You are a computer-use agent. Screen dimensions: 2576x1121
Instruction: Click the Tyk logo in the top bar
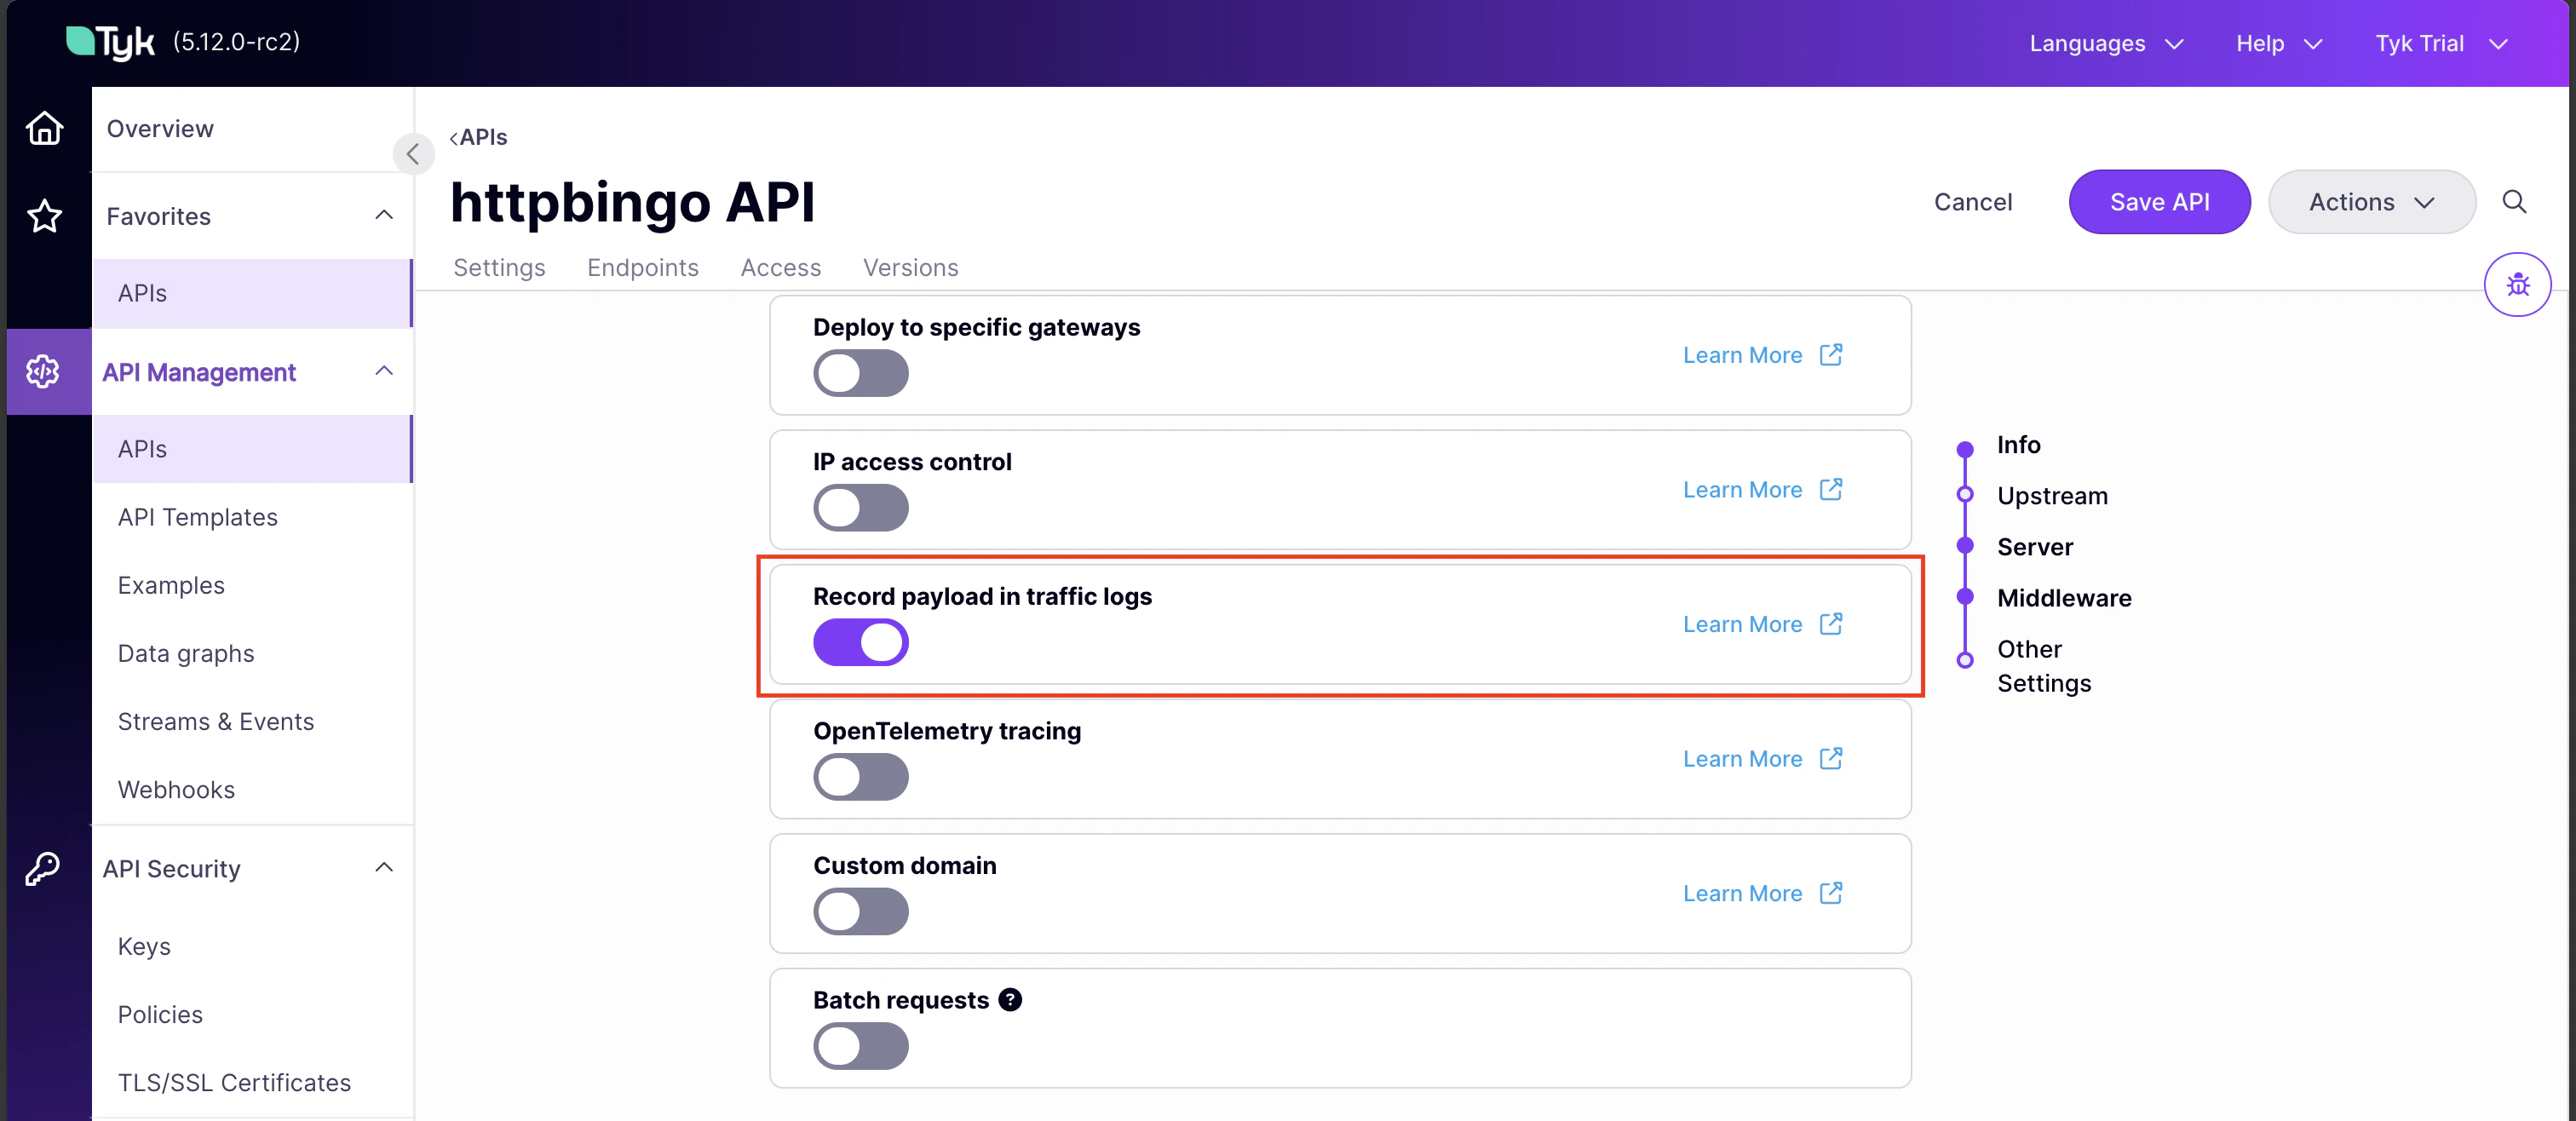[x=110, y=42]
